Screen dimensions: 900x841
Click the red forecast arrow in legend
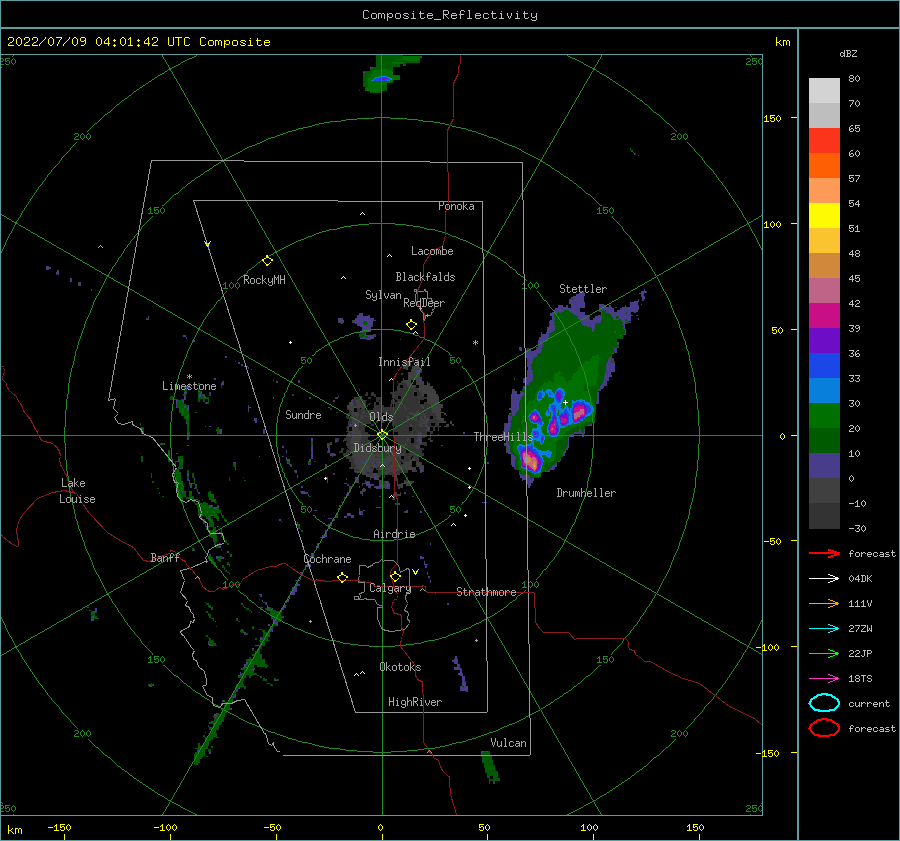point(824,553)
